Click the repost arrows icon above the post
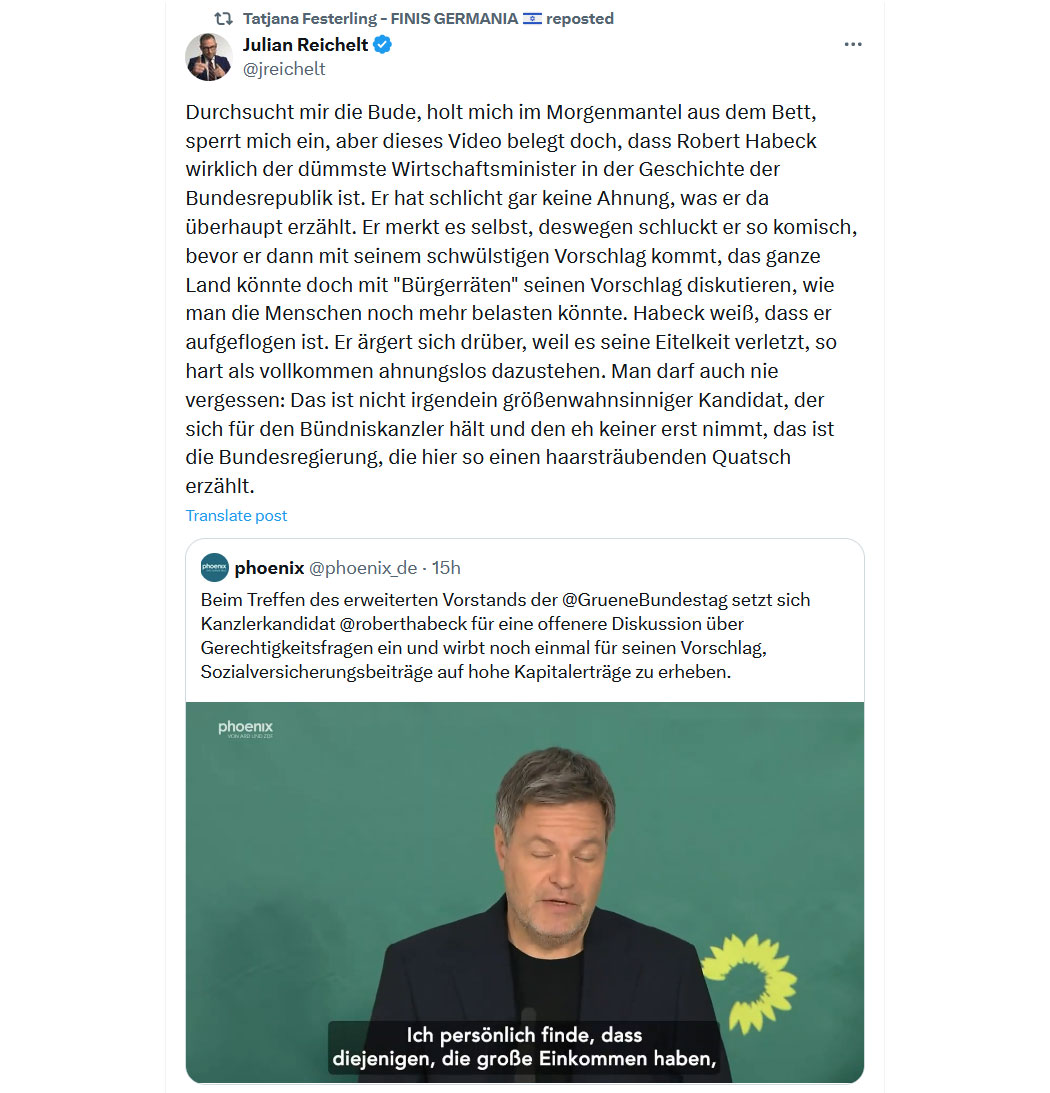The width and height of the screenshot is (1050, 1093). pyautogui.click(x=223, y=19)
